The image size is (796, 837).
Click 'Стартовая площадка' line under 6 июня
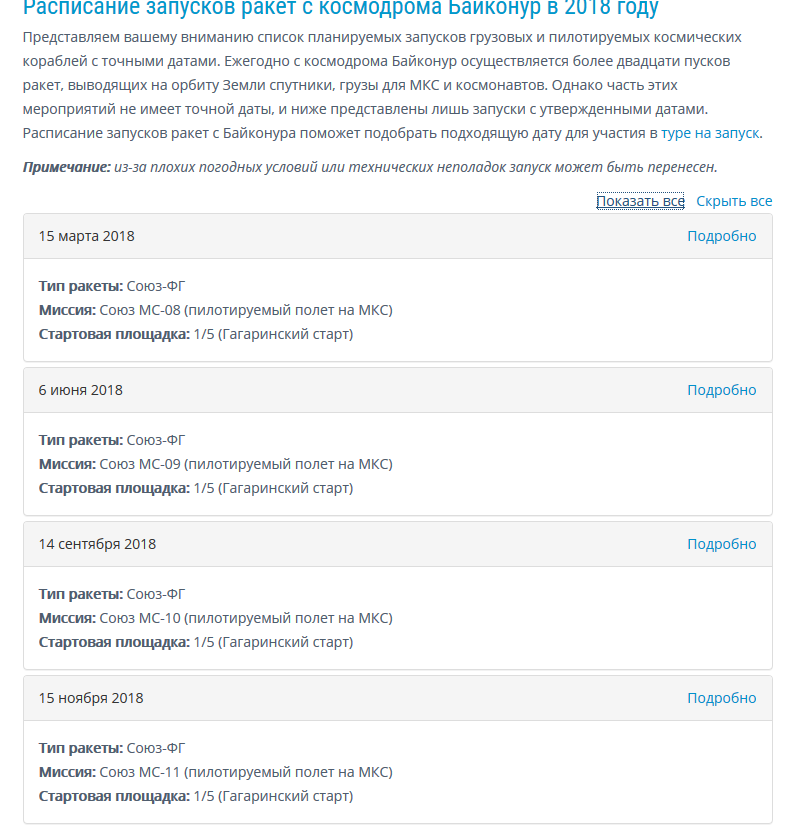196,488
